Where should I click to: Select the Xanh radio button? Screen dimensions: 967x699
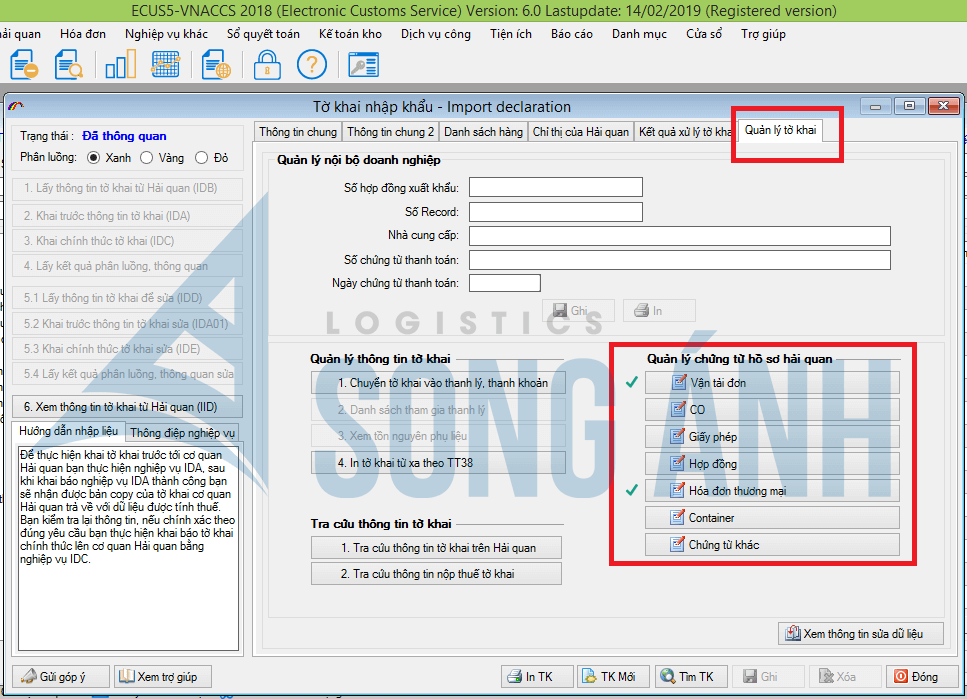point(94,157)
